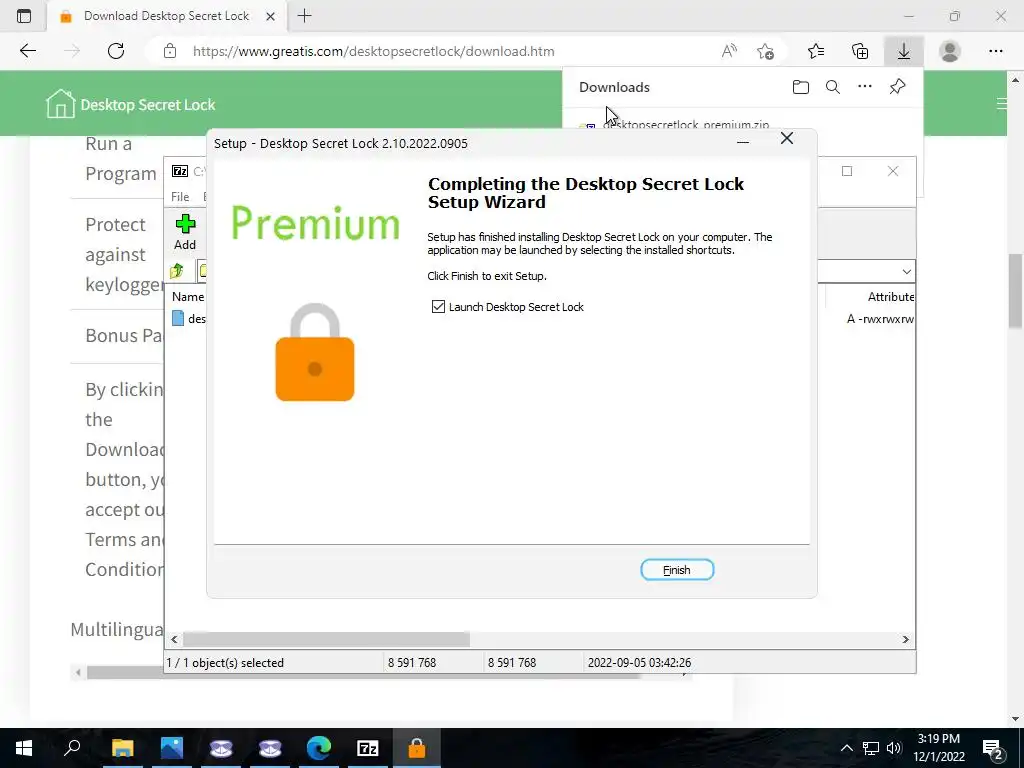Open Edge Settings and more menu
Viewport: 1024px width, 768px height.
coord(995,51)
